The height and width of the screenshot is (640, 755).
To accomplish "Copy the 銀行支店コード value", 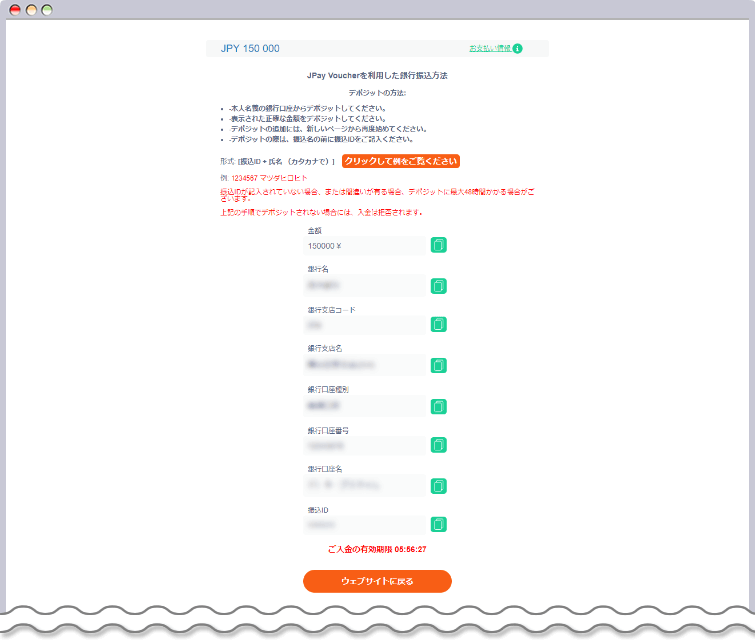I will point(438,325).
